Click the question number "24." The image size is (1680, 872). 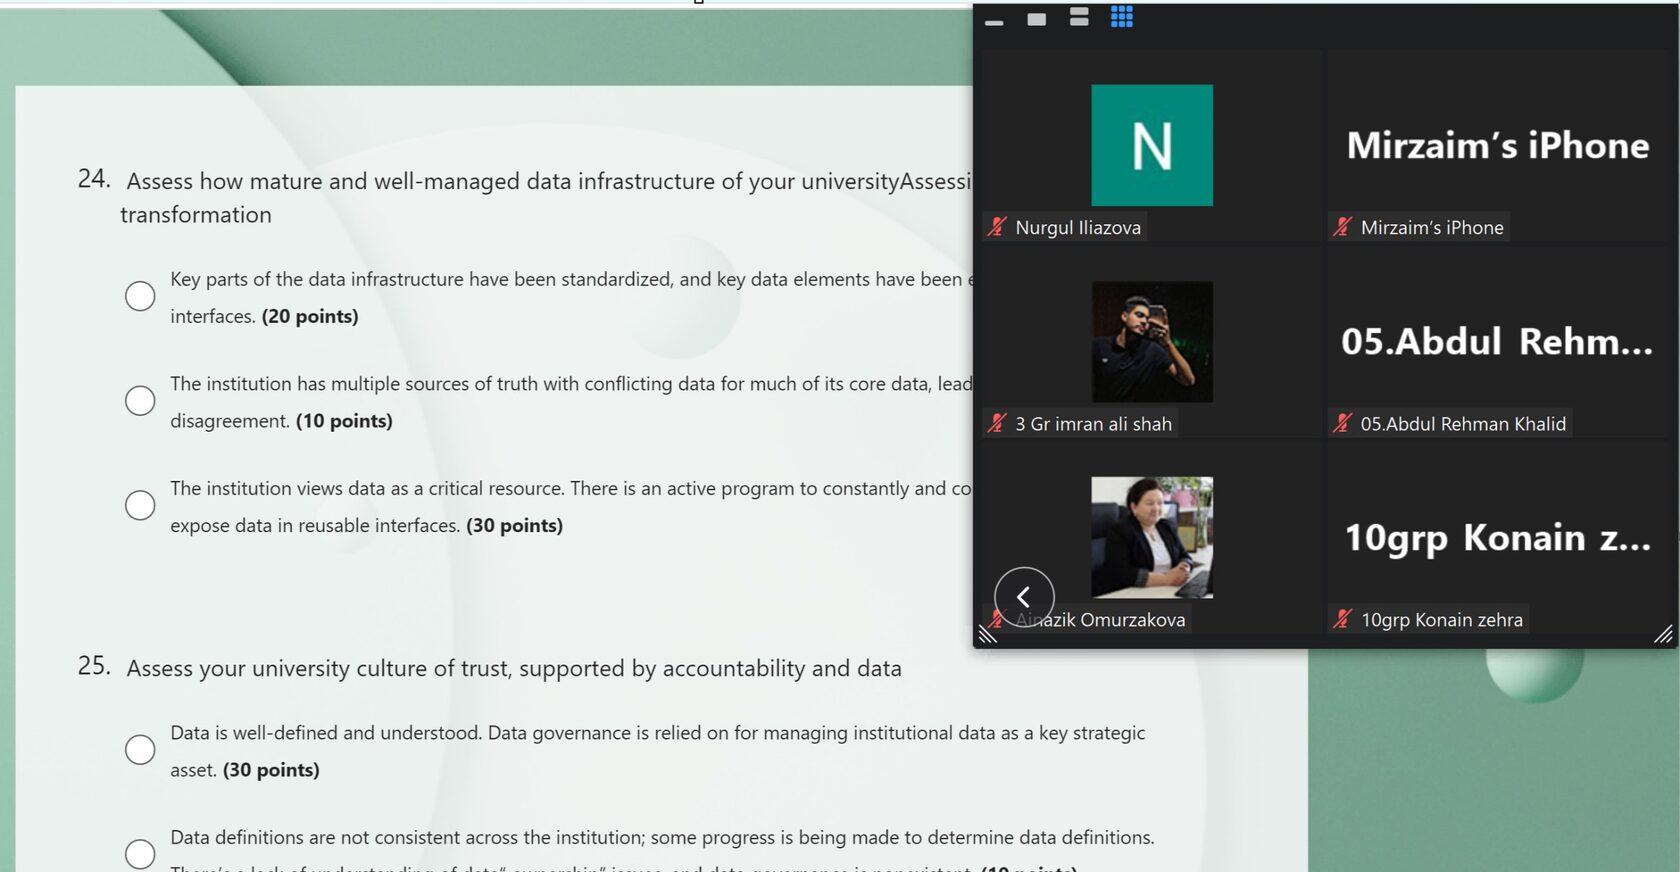tap(94, 178)
